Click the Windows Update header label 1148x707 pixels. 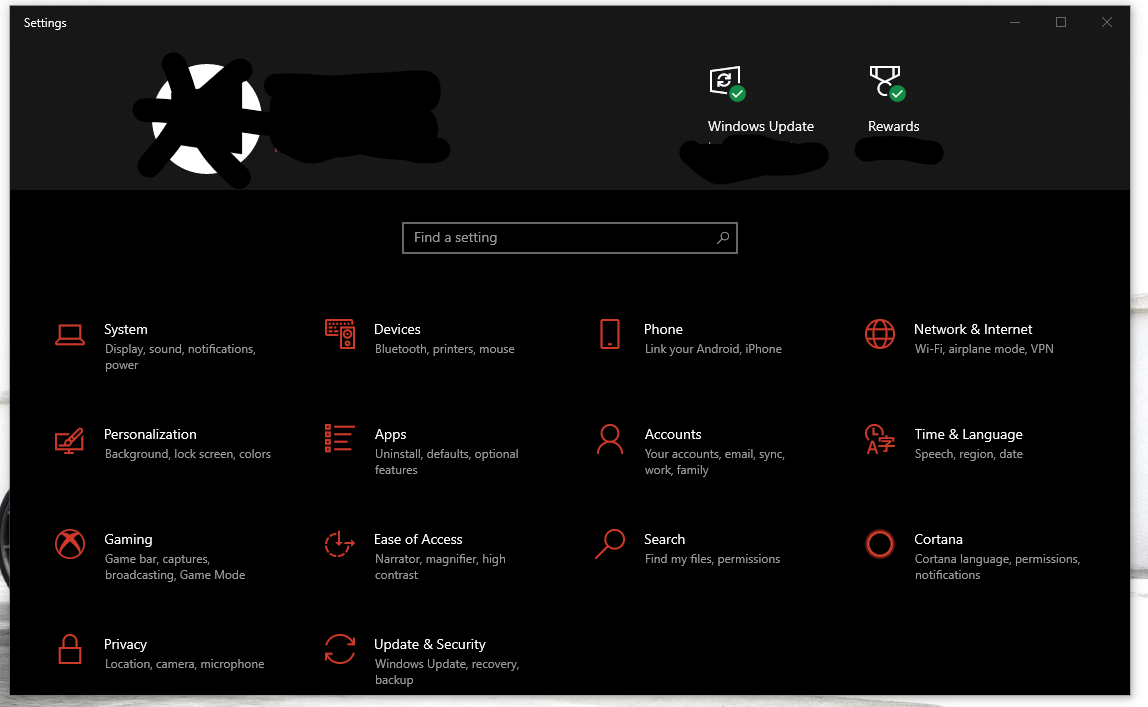pos(761,126)
